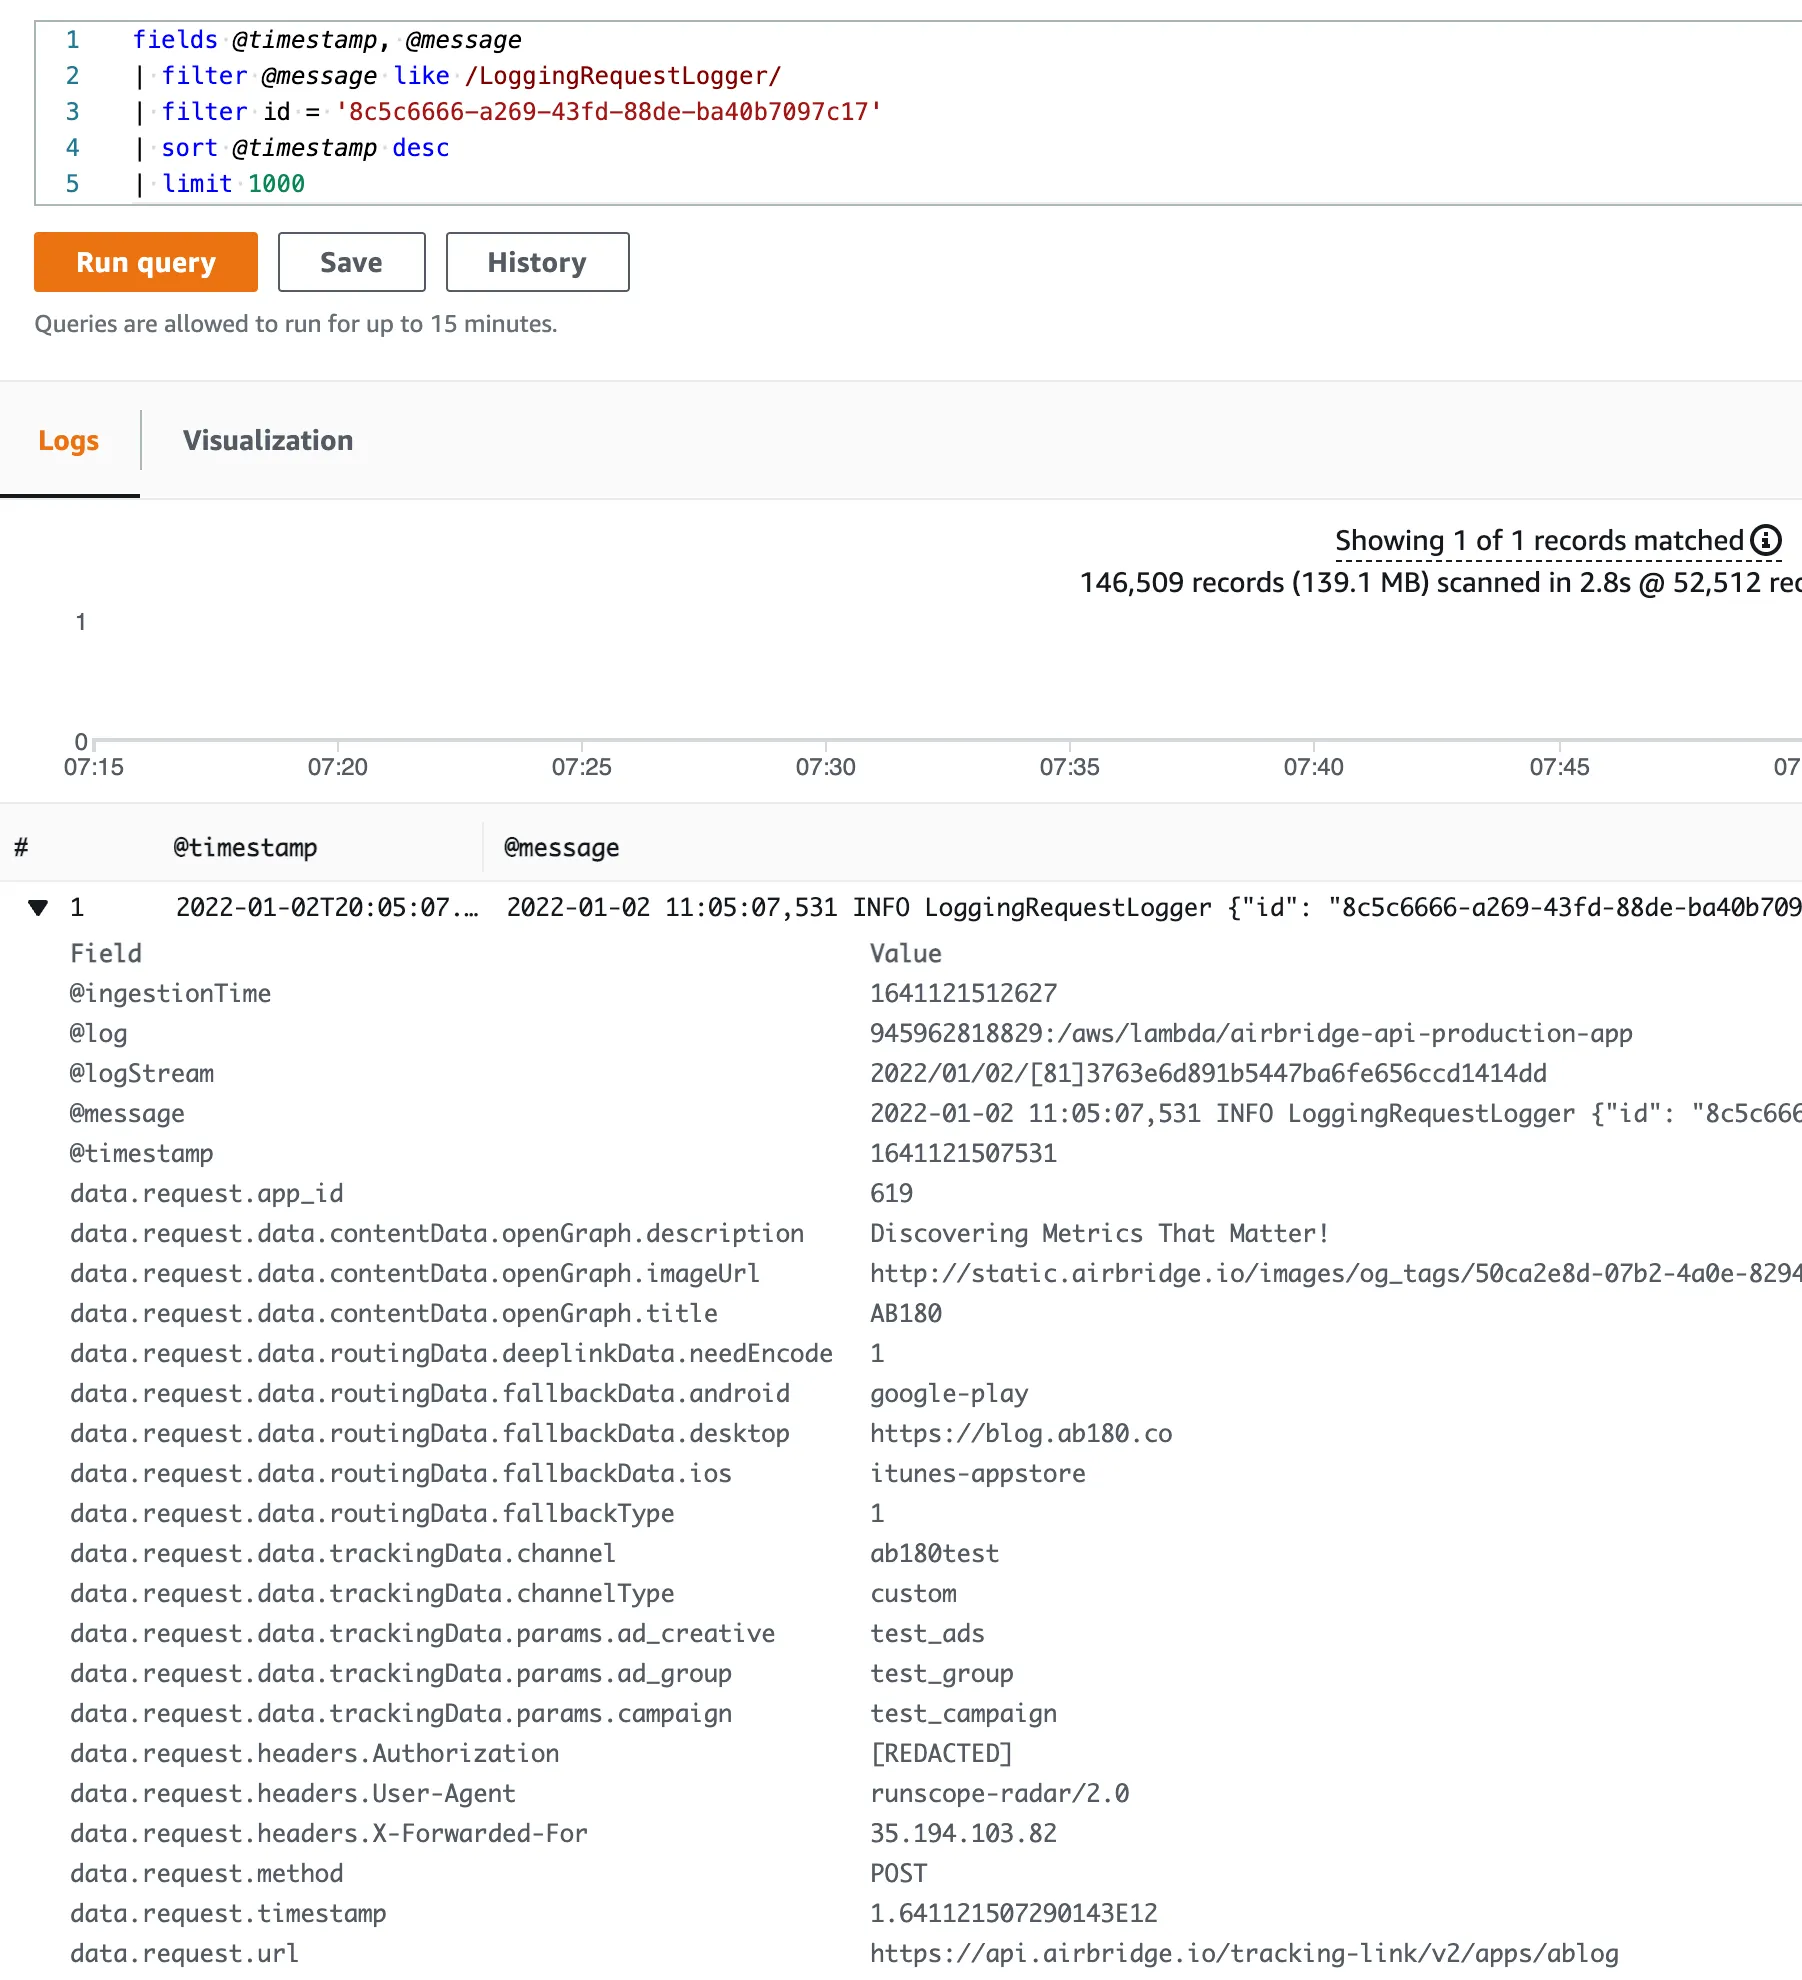The height and width of the screenshot is (1980, 1802).
Task: Click the 07:45 label on the histogram axis
Action: tap(1559, 767)
